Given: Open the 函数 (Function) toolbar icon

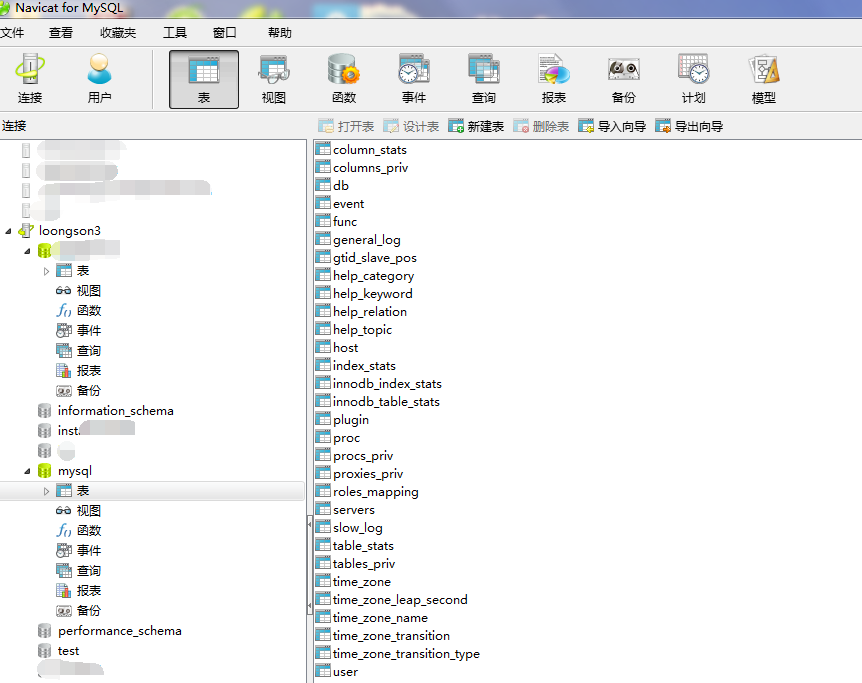Looking at the screenshot, I should [344, 79].
